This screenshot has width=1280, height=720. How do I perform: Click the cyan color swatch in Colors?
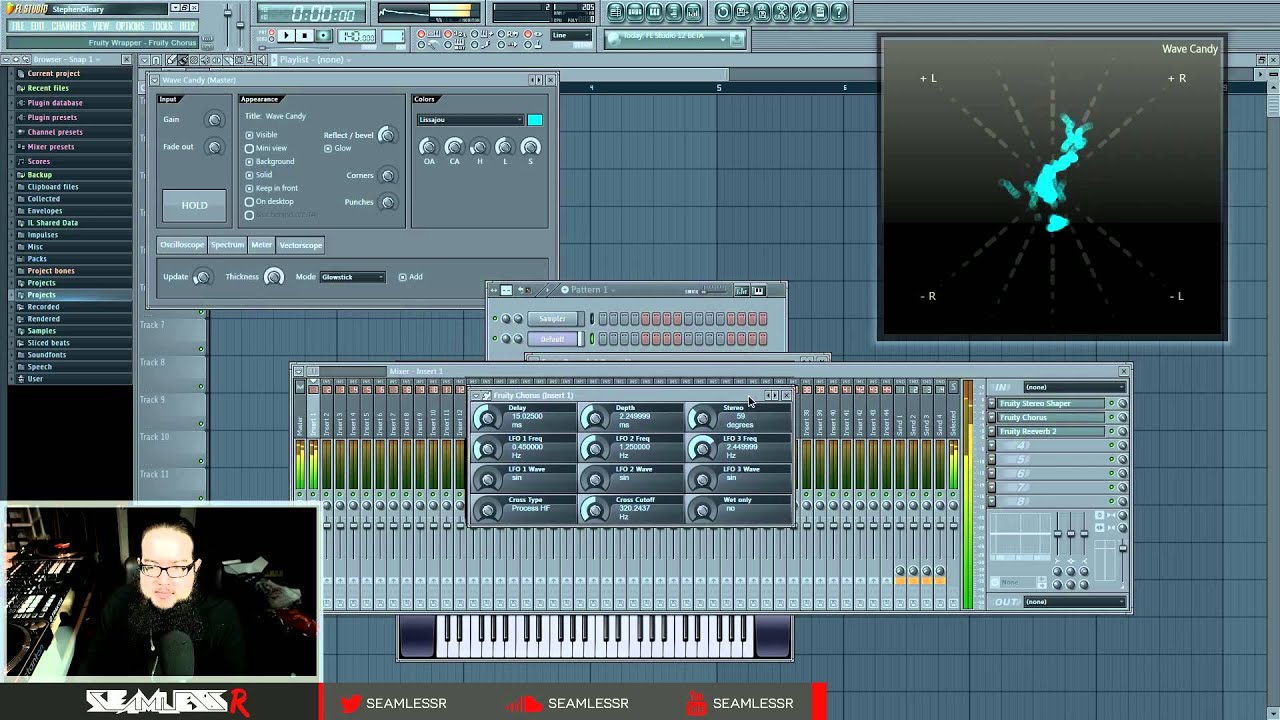pos(535,120)
